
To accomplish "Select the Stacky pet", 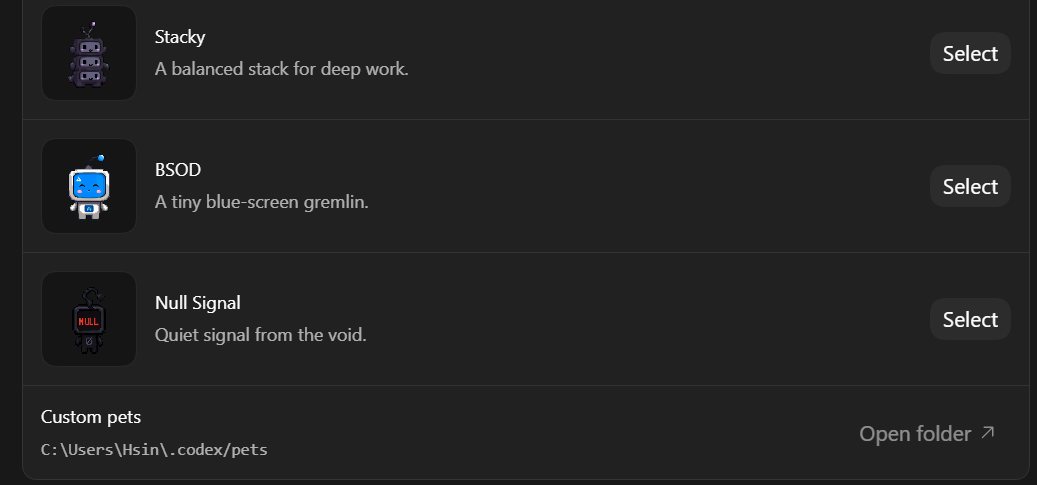I will 970,53.
